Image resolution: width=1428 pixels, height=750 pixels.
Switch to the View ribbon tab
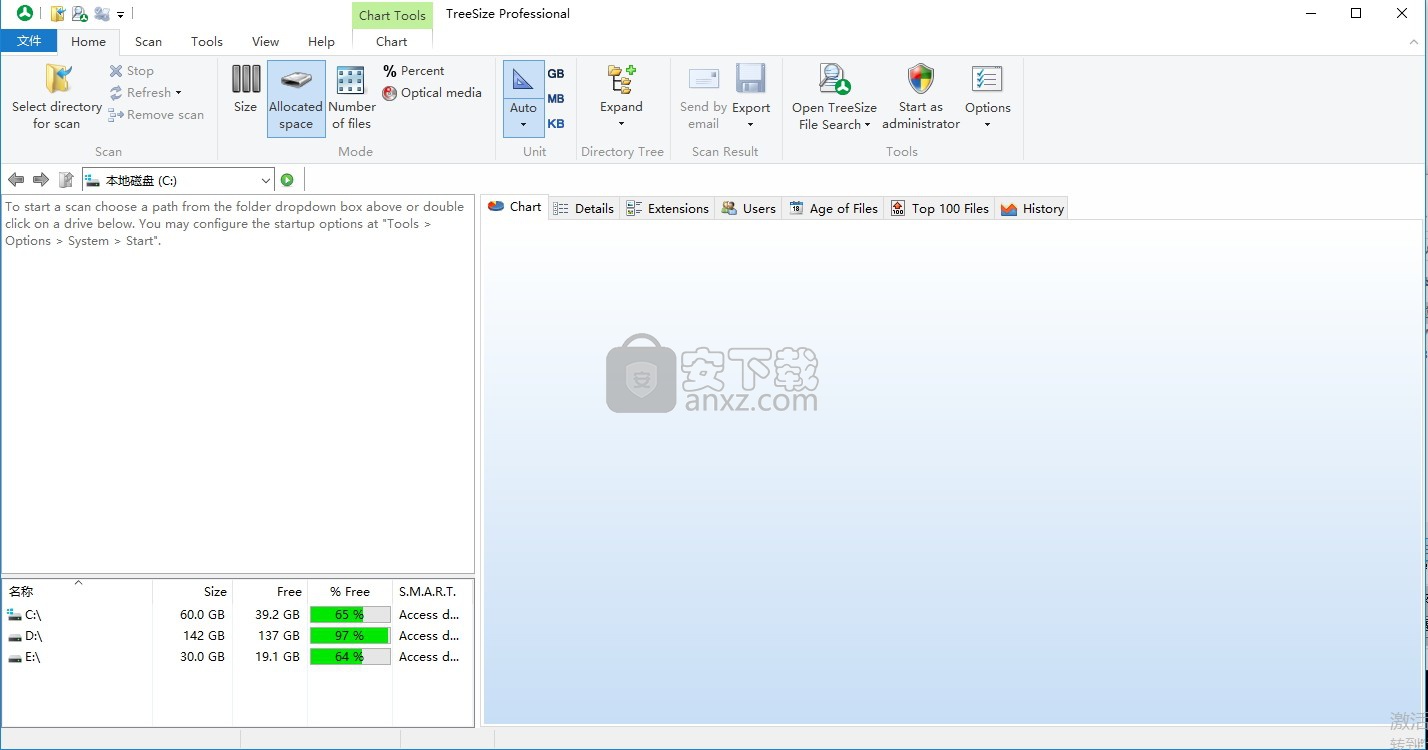(x=265, y=42)
